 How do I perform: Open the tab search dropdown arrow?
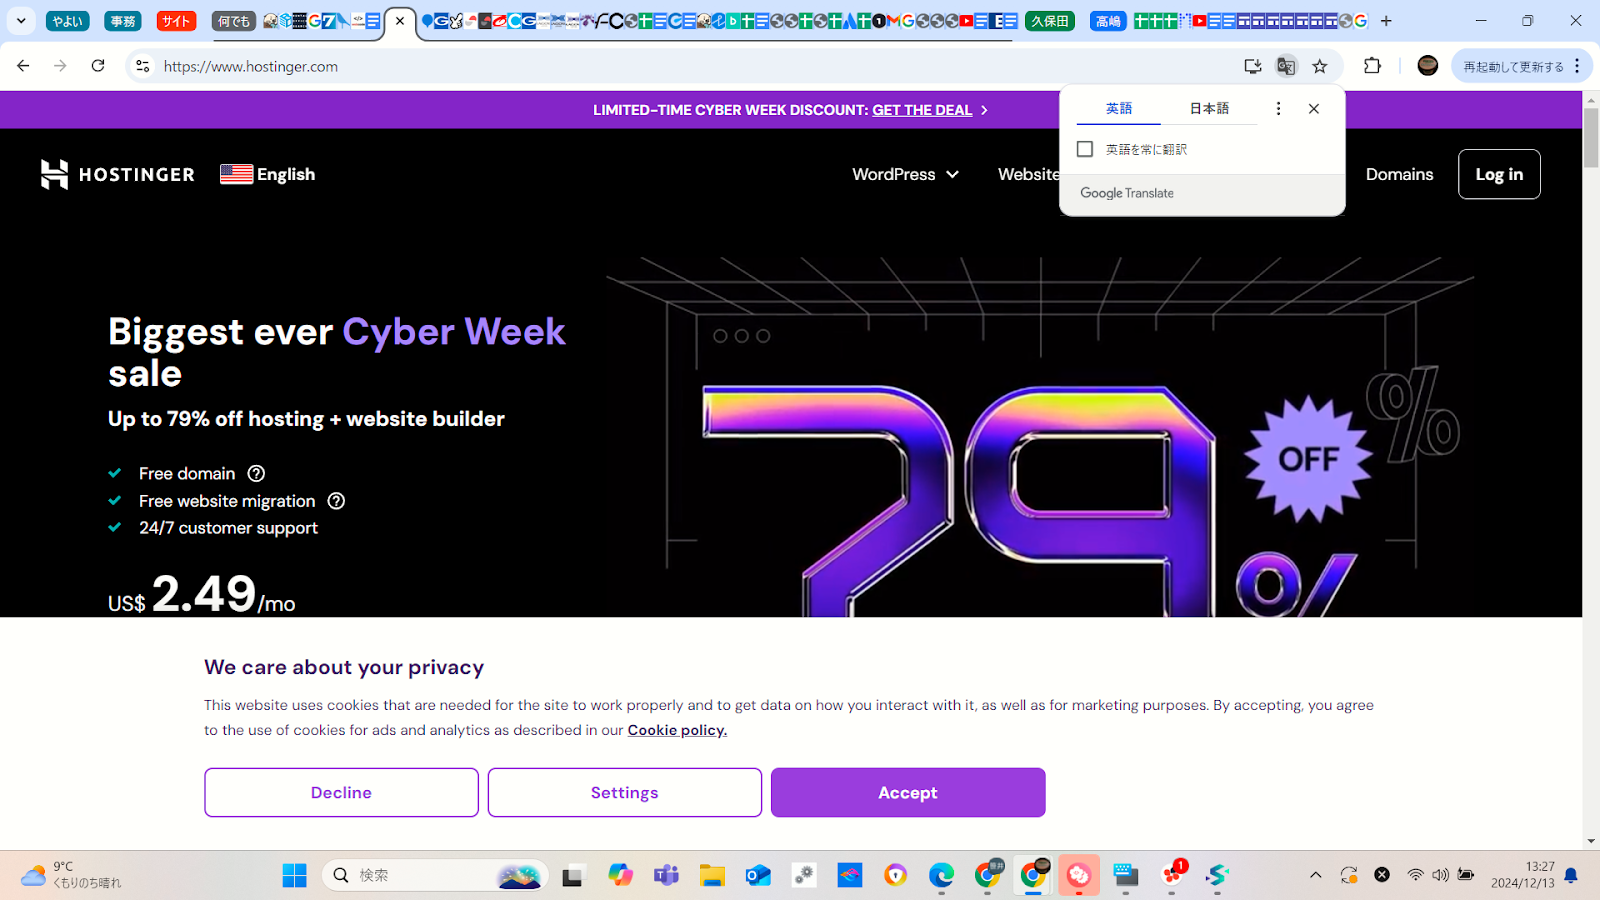click(21, 21)
